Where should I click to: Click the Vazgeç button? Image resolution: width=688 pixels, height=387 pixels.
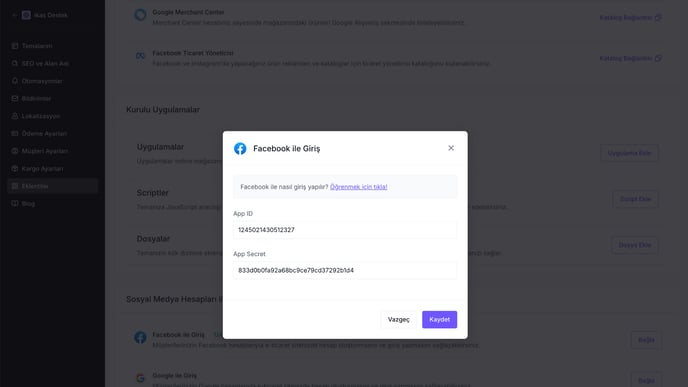coord(398,319)
